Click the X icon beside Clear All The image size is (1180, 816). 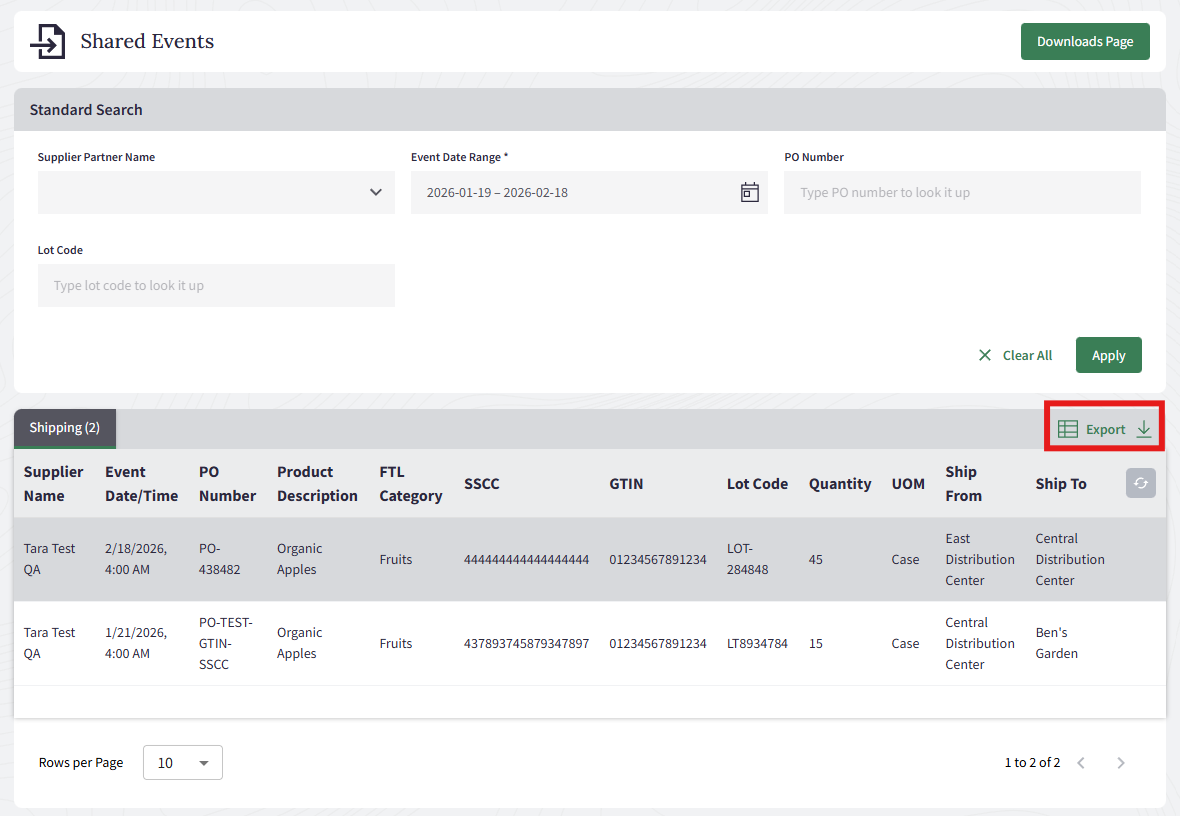985,355
